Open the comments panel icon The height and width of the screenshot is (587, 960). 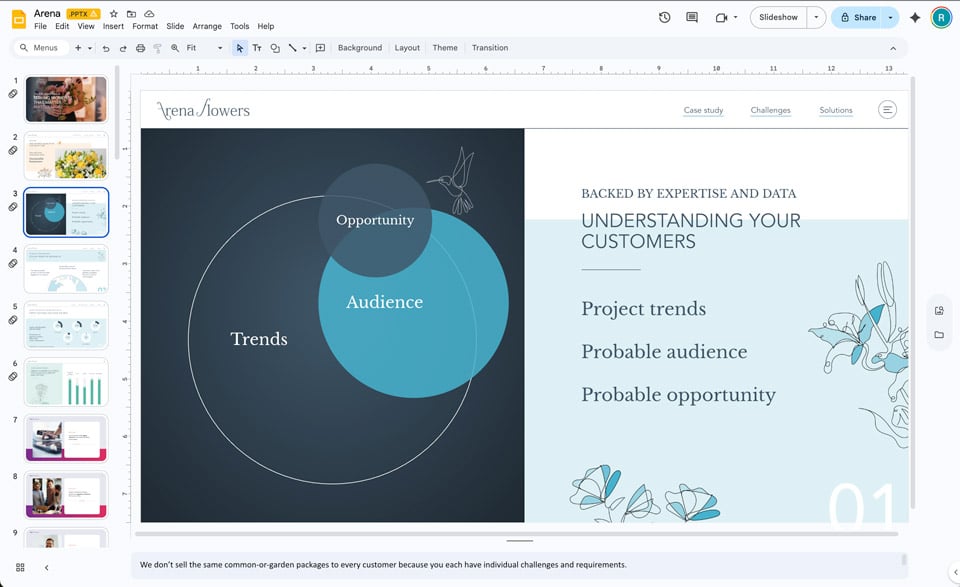click(692, 17)
